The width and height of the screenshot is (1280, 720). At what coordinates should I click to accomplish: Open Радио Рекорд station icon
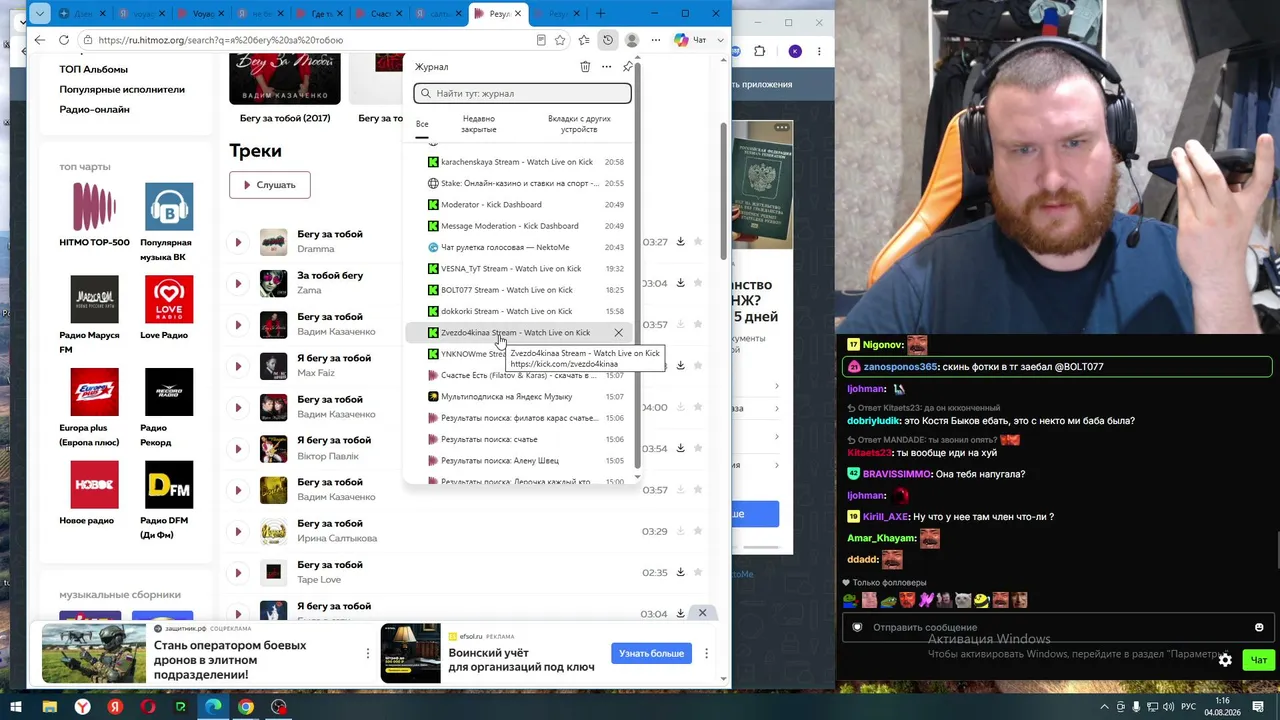point(169,392)
